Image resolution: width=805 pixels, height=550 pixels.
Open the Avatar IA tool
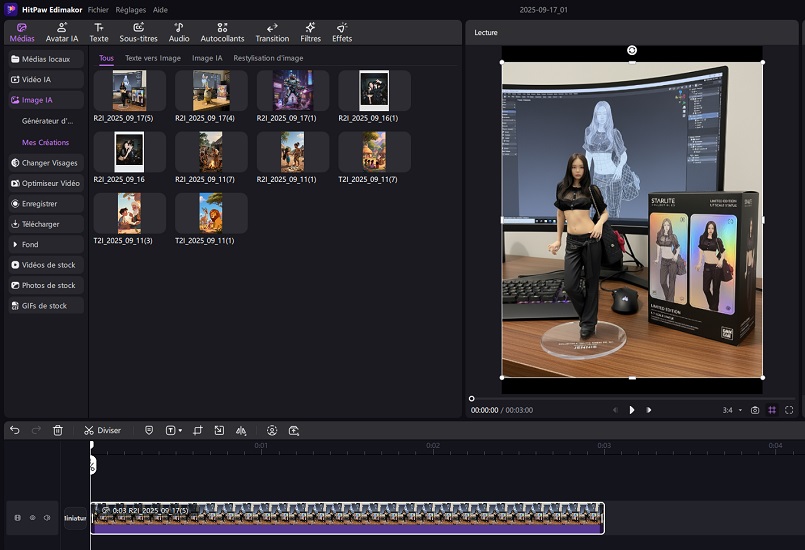point(62,32)
